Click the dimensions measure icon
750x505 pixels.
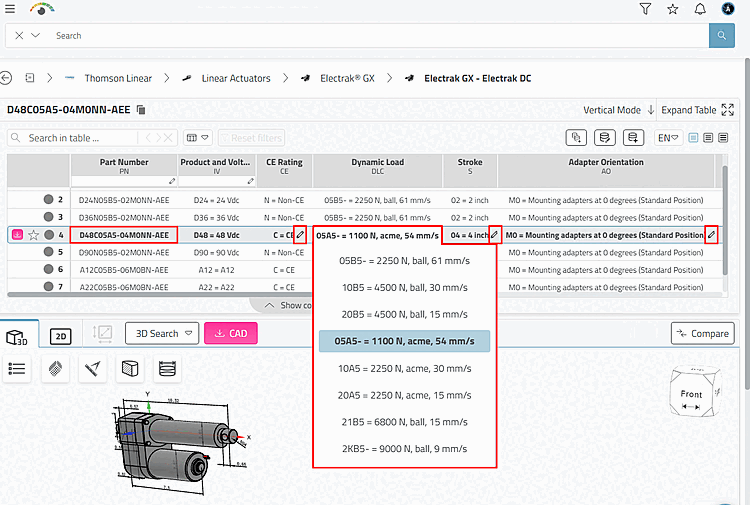pos(102,333)
